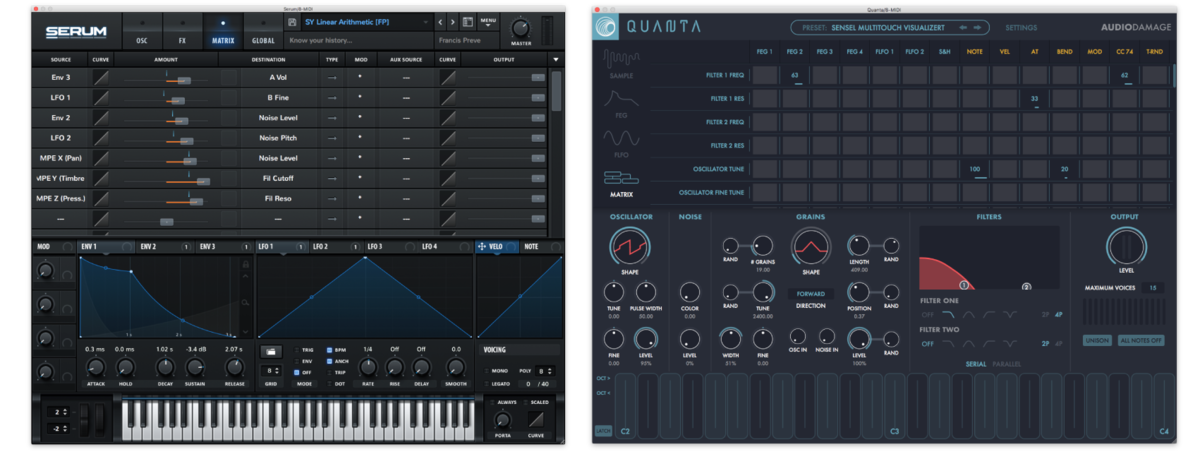Enable LEGATO voicing checkbox

486,383
